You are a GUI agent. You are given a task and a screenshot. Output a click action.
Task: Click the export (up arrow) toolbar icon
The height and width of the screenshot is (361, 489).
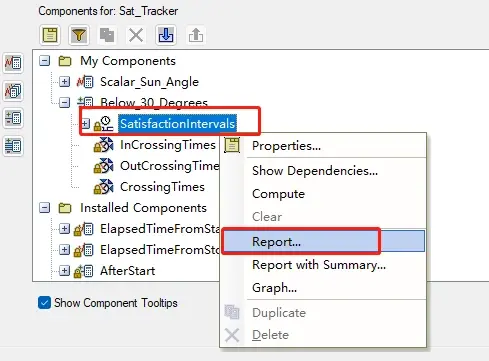[x=196, y=35]
